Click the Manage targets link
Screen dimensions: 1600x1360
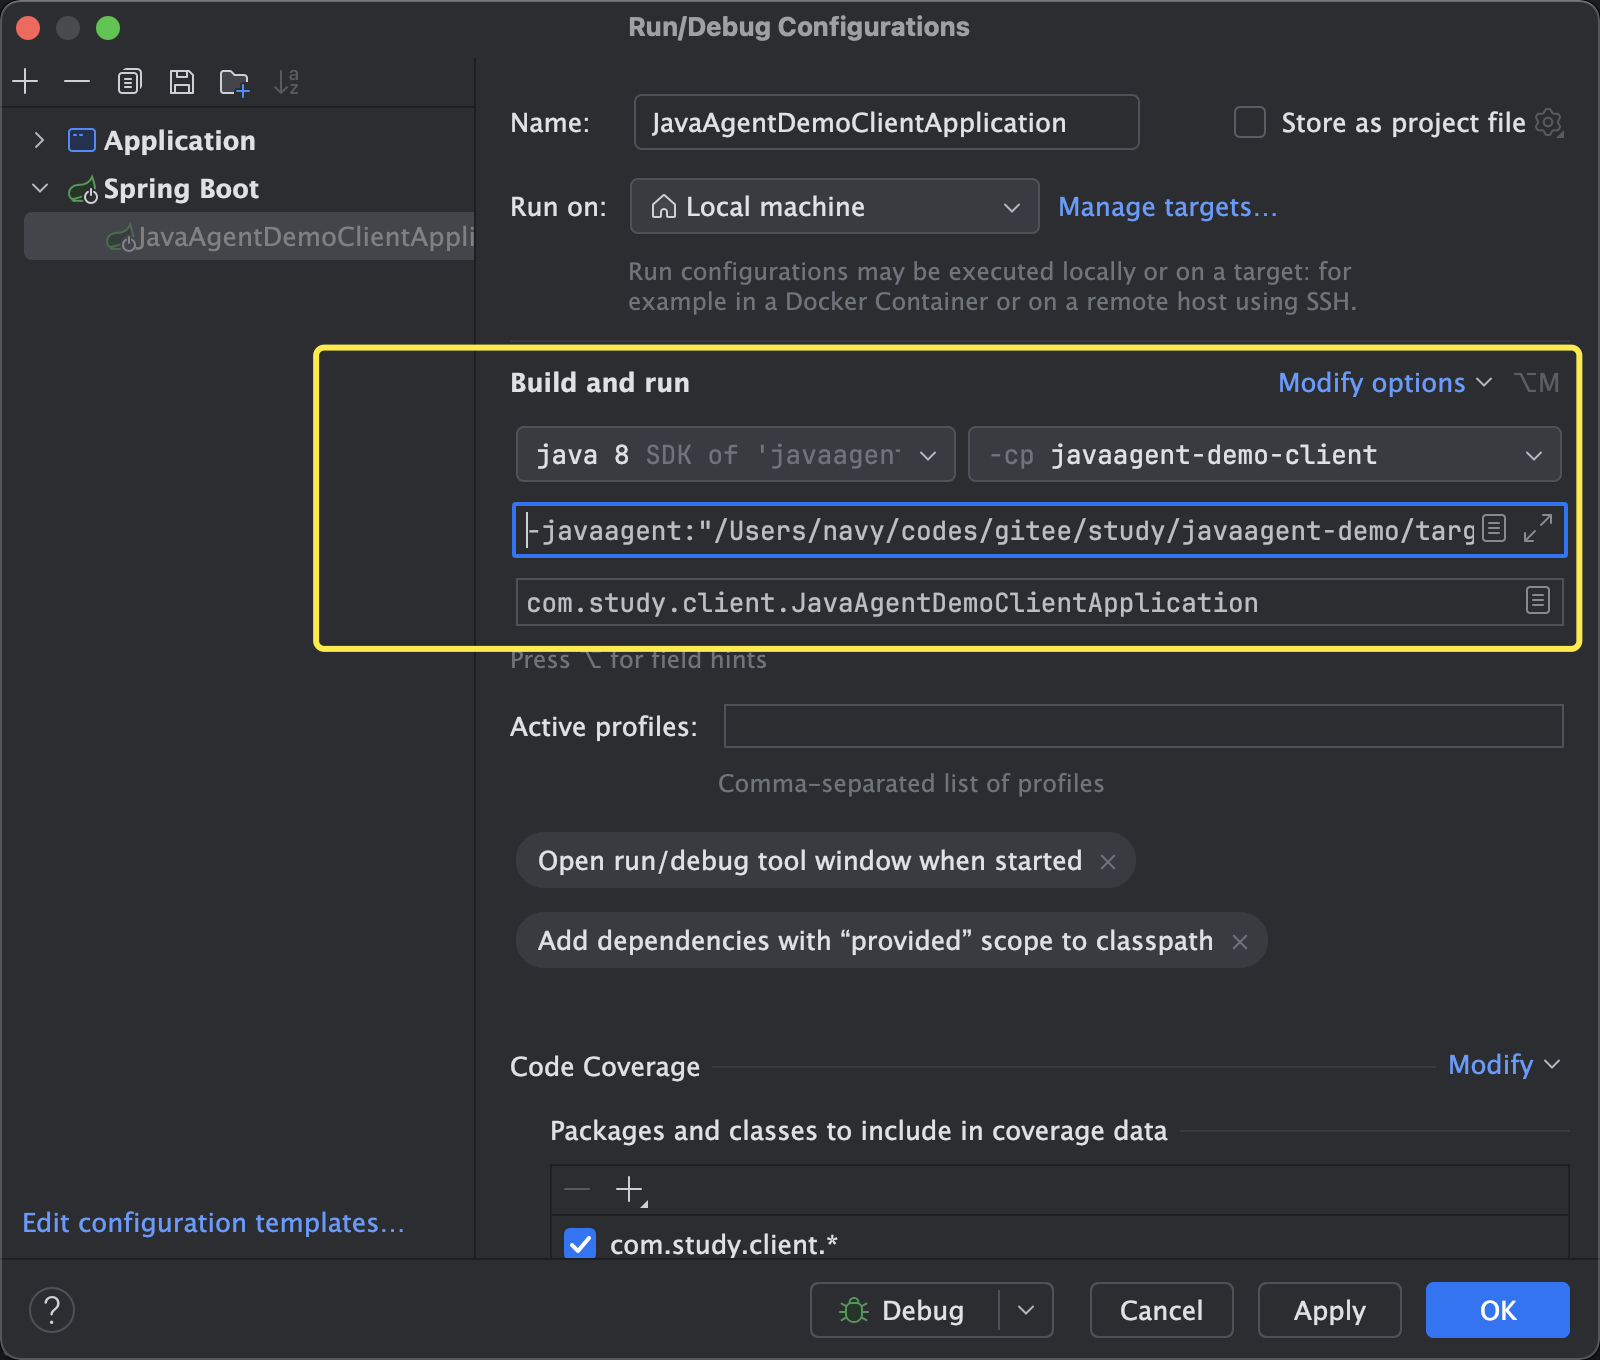click(1168, 207)
